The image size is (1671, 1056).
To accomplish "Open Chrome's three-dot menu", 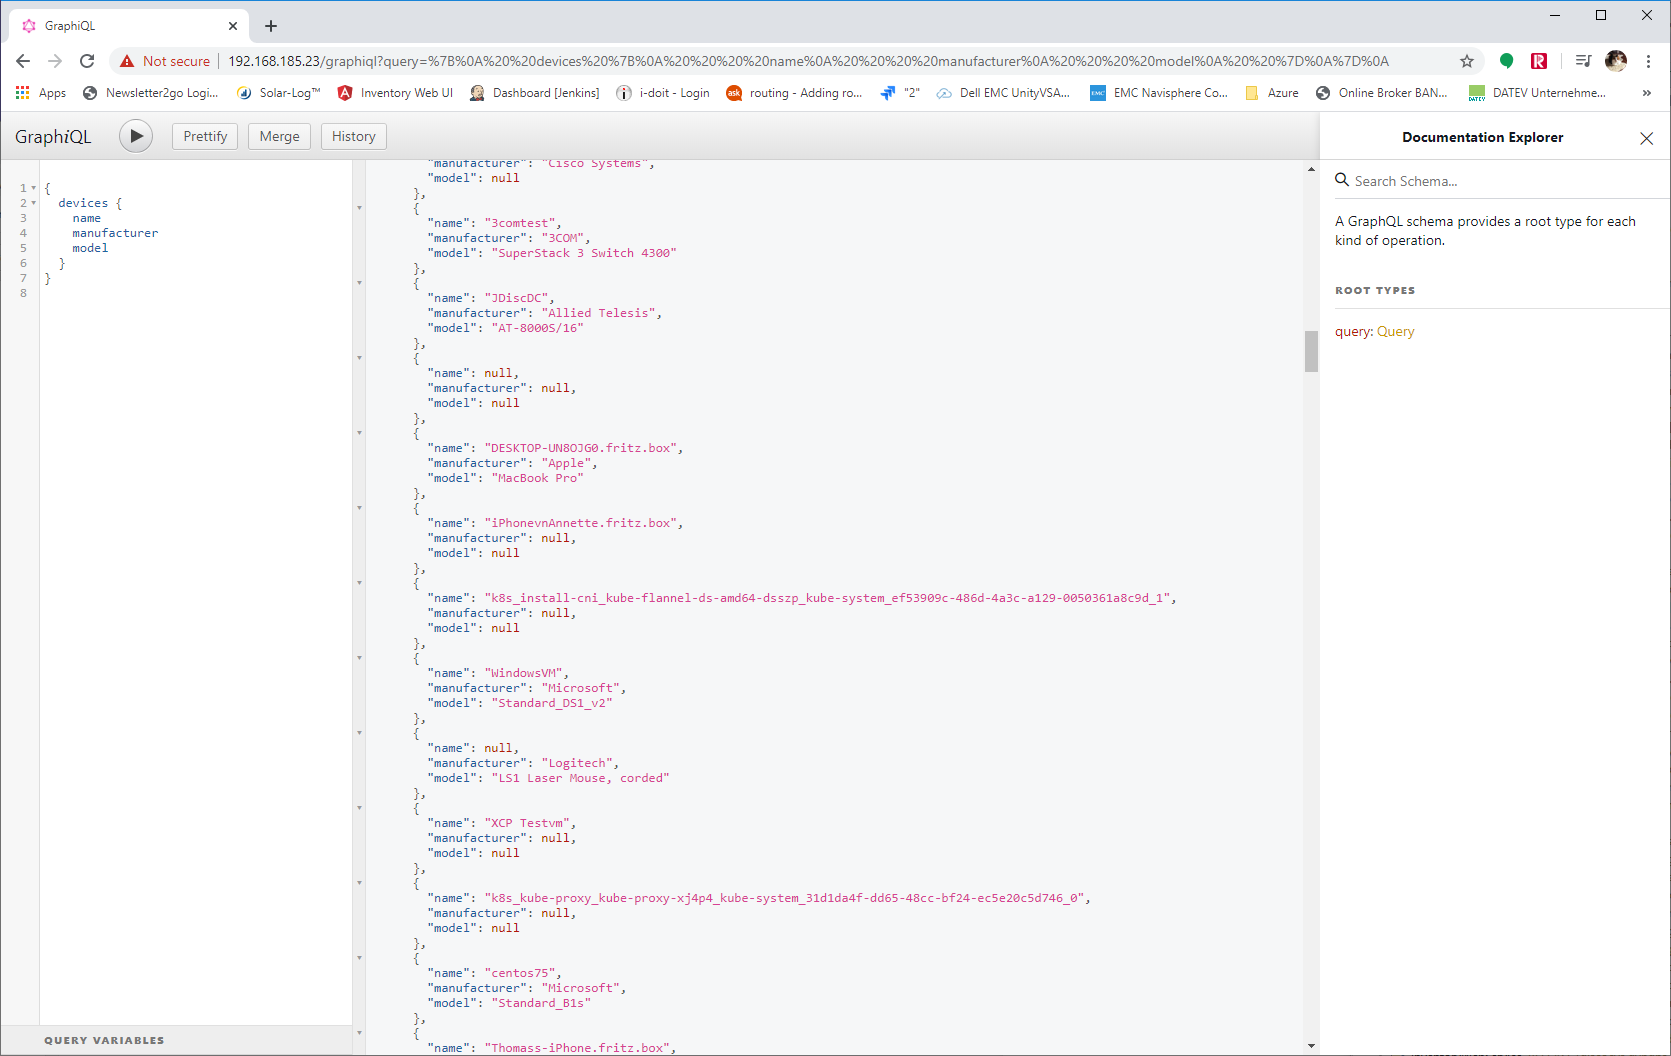I will click(1648, 61).
